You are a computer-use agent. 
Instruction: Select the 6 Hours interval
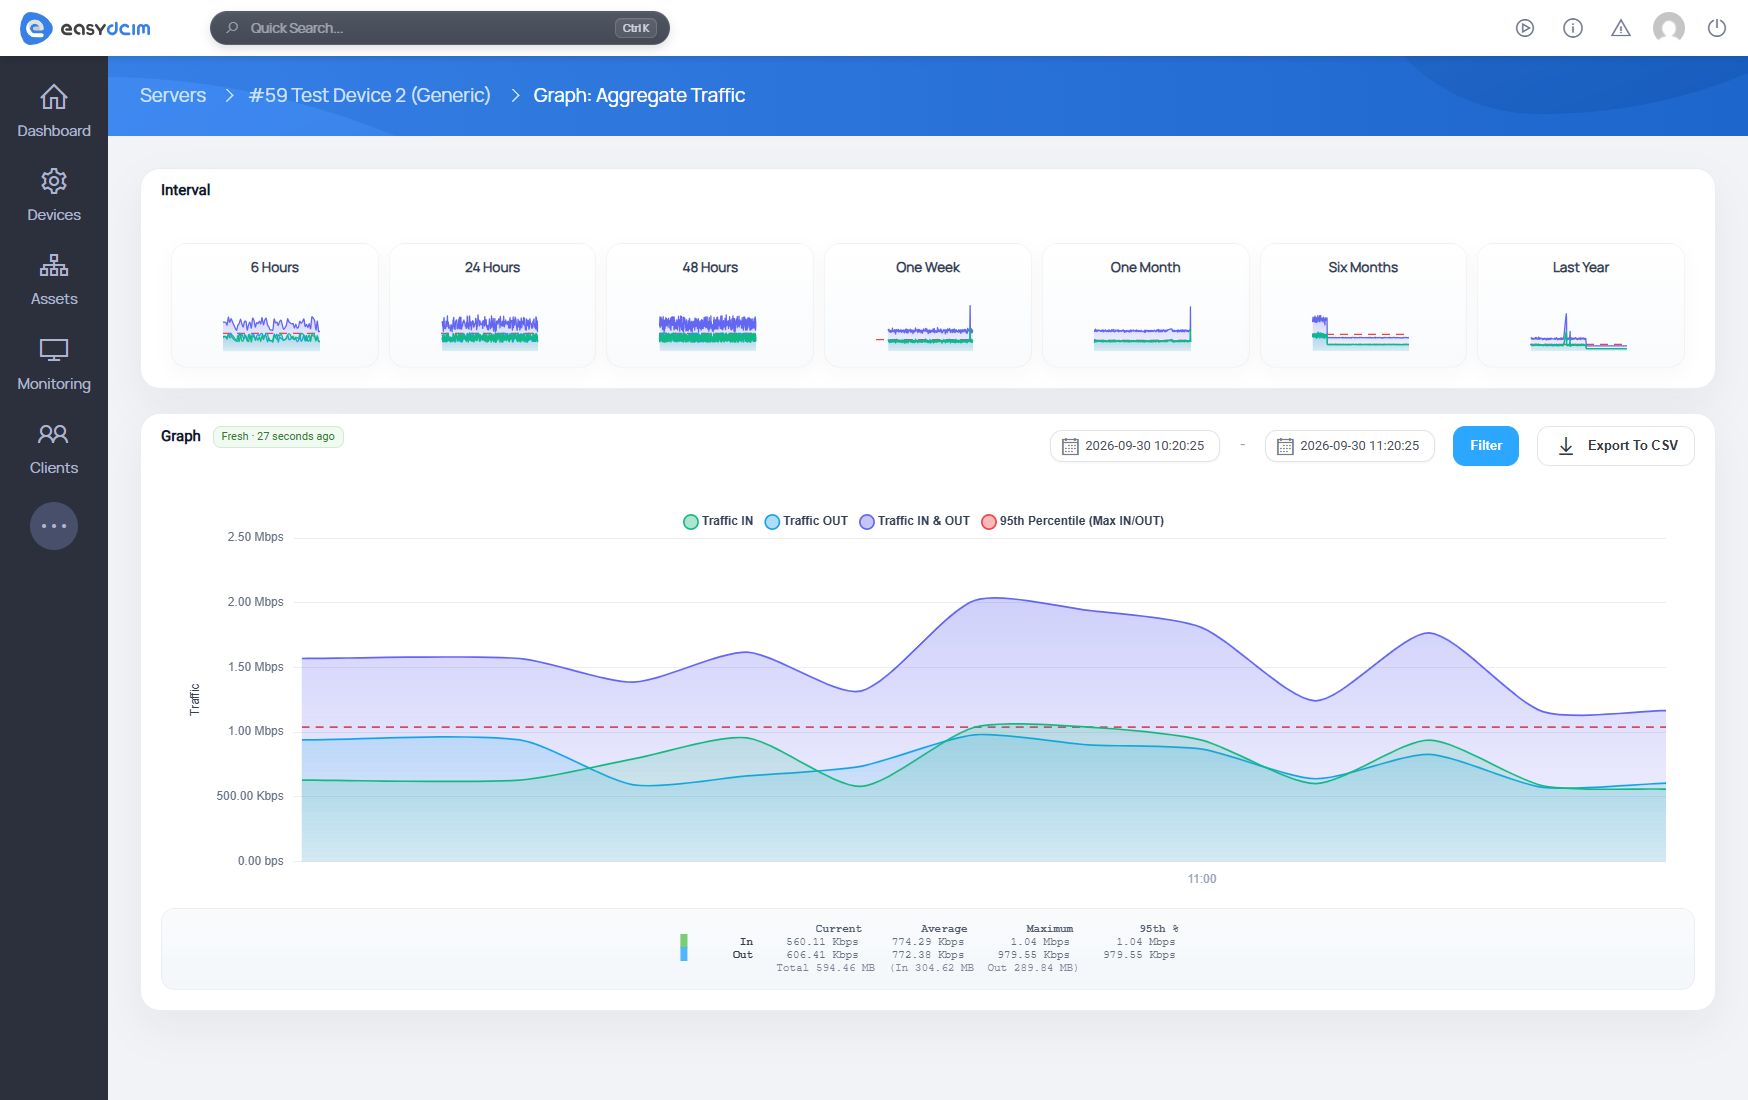(275, 305)
